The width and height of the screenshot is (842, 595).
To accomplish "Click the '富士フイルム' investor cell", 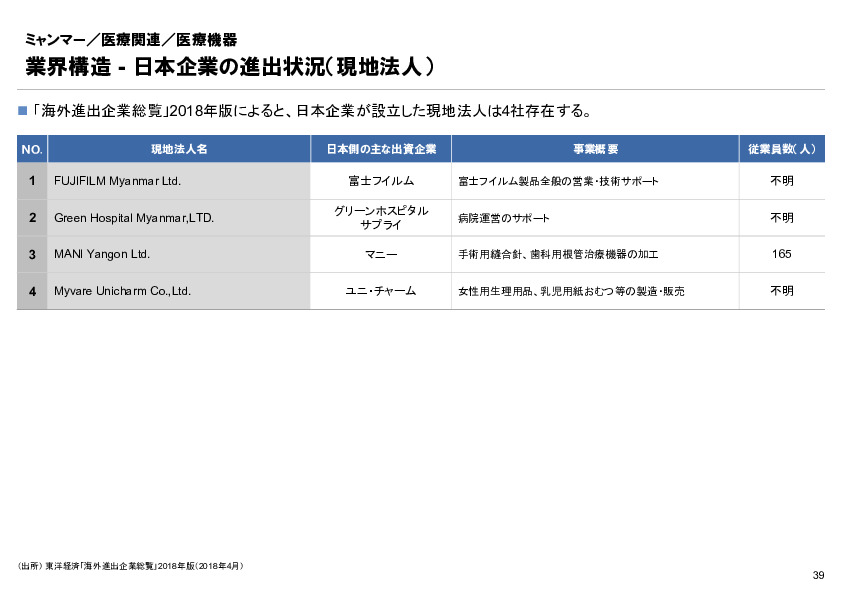I will point(381,181).
